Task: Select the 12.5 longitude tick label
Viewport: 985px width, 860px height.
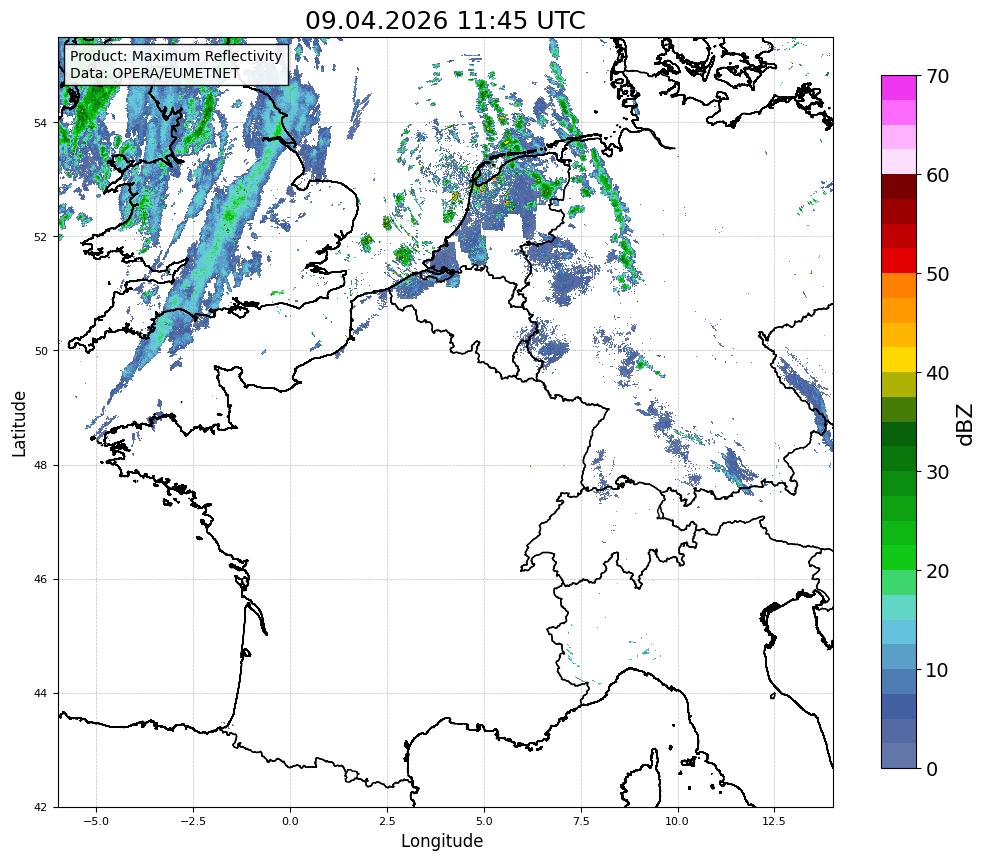Action: (x=774, y=821)
